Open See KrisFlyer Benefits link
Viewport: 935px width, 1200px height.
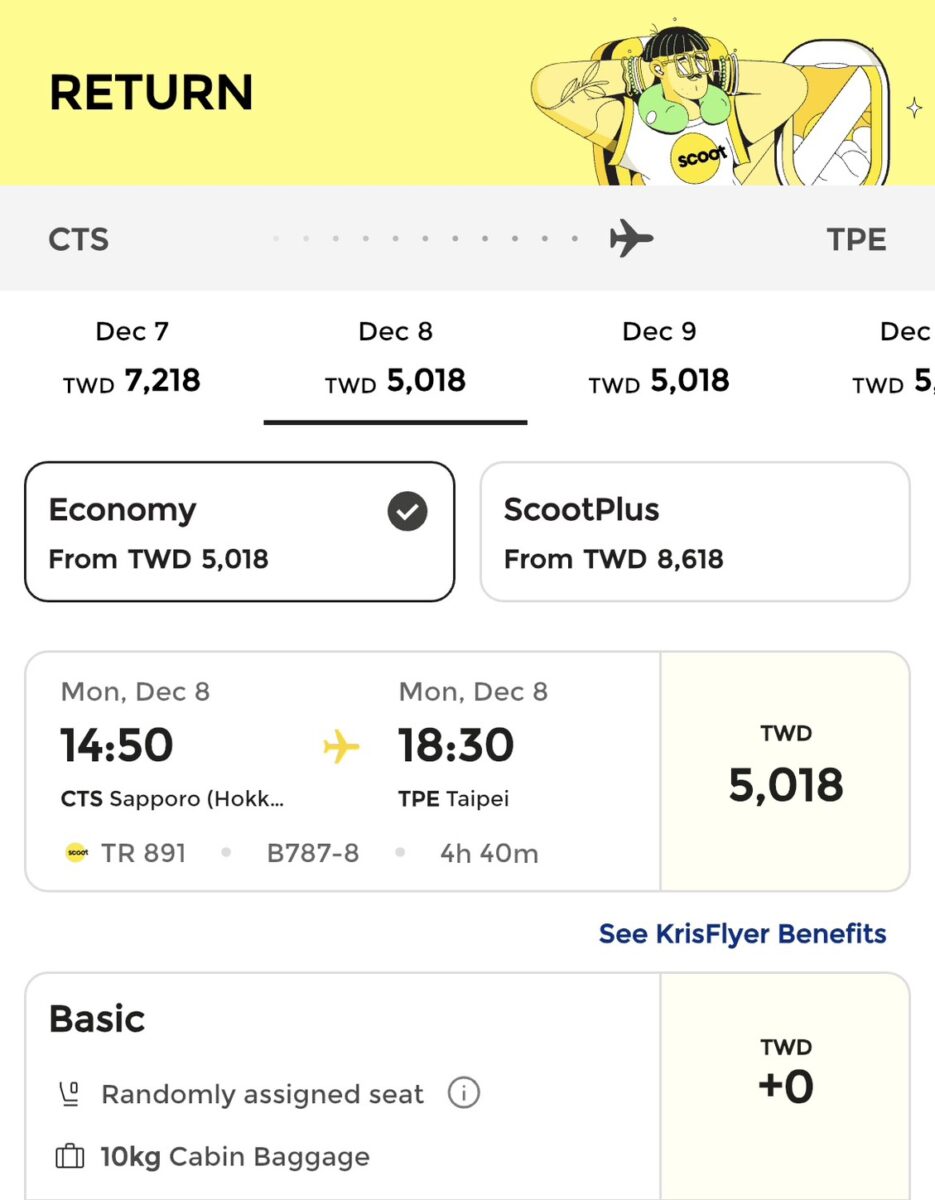click(743, 934)
